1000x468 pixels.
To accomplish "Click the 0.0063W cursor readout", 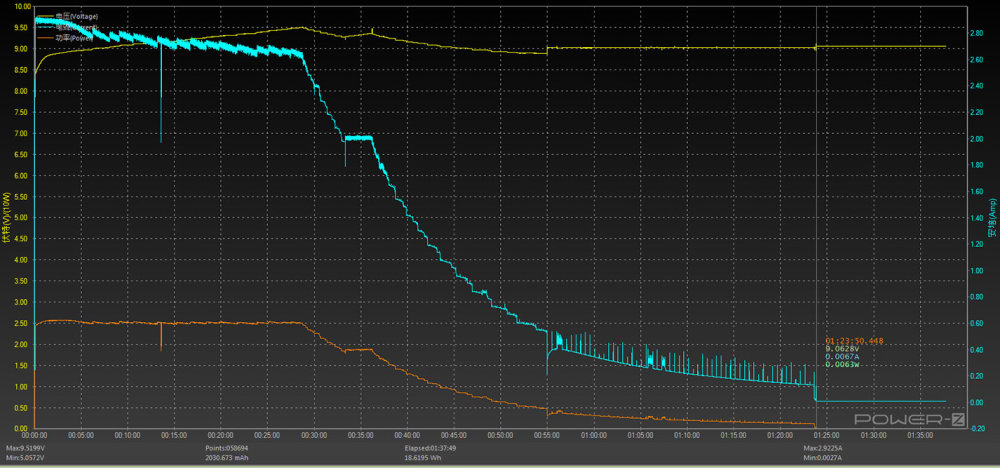I will 842,365.
